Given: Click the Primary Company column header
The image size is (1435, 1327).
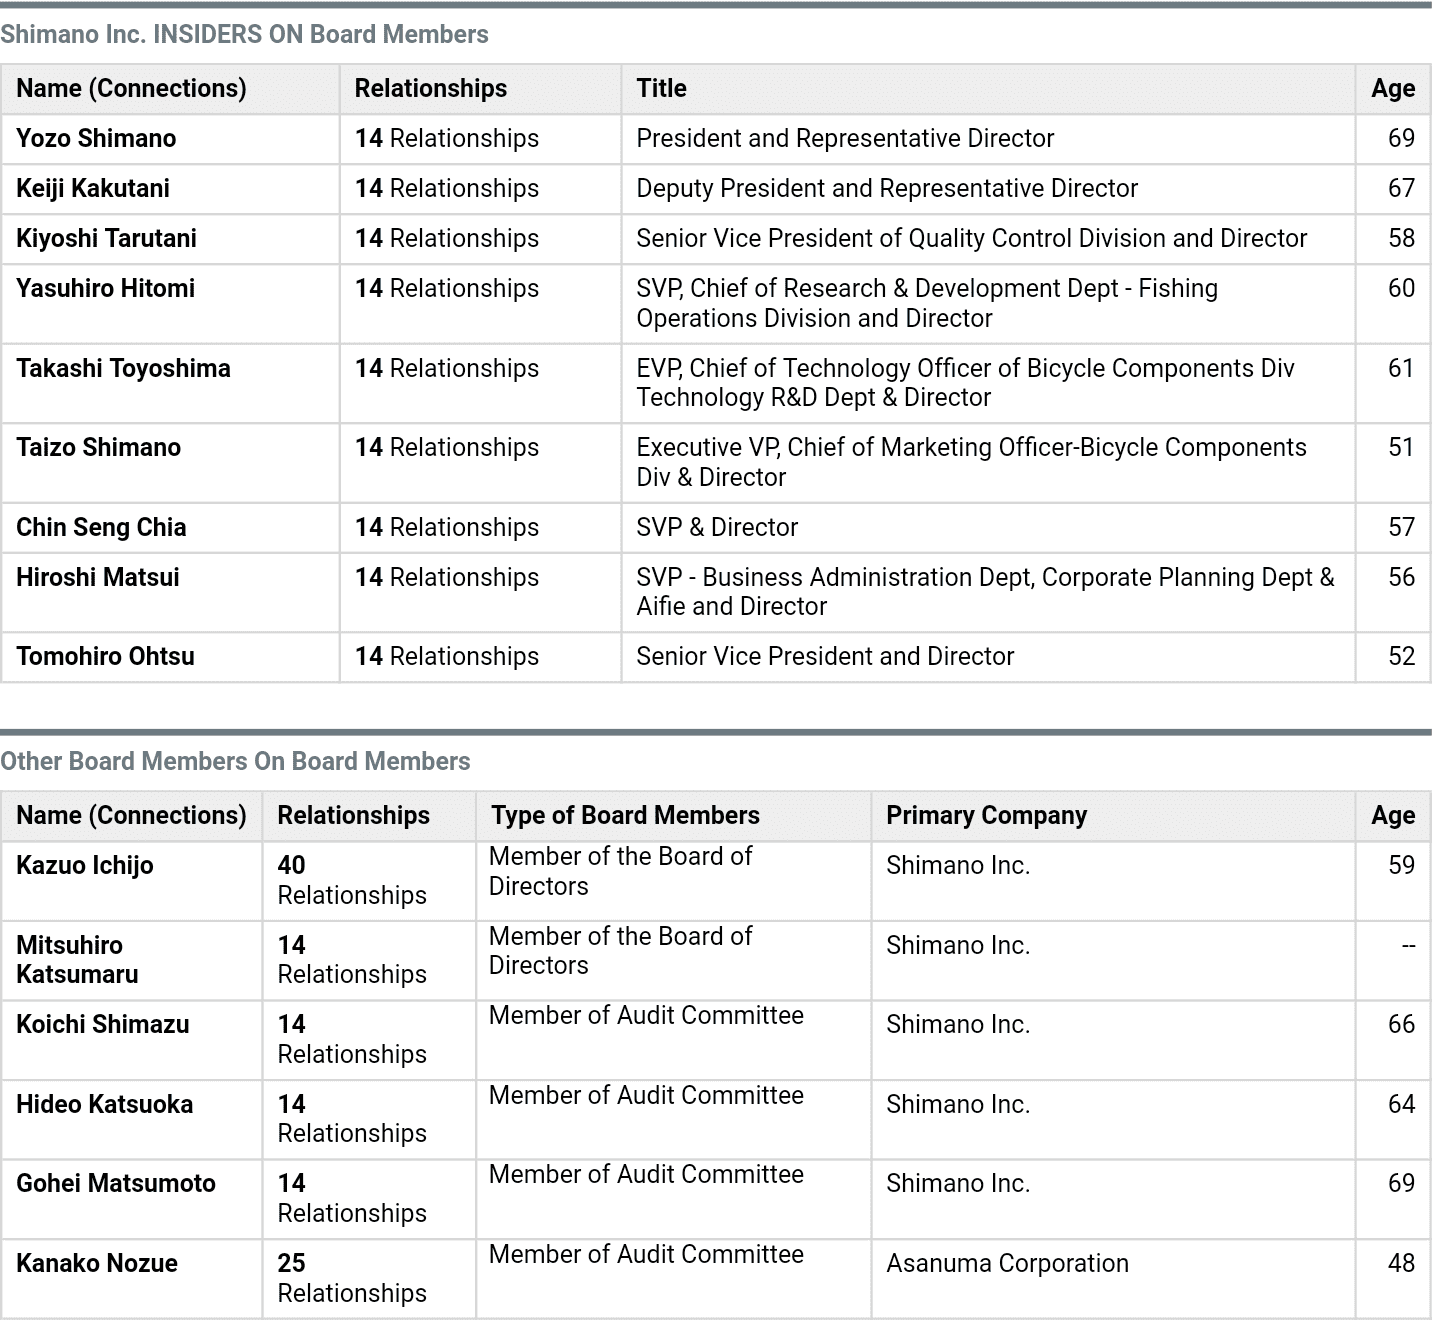Looking at the screenshot, I should point(986,816).
